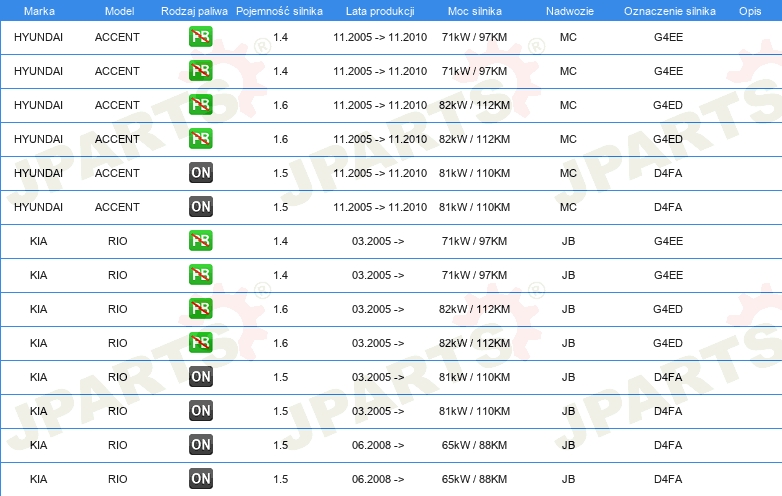Viewport: 782px width, 496px height.
Task: Click ON diesel icon in first Hyundai Accent 1.5 row
Action: click(200, 172)
